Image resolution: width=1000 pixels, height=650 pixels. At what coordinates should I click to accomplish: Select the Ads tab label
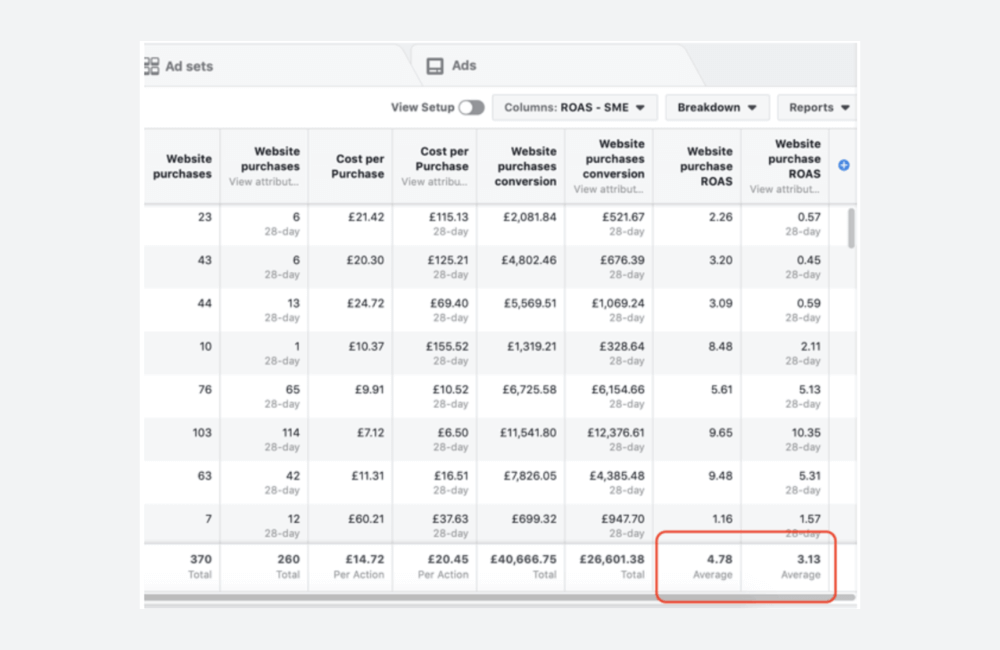point(464,66)
